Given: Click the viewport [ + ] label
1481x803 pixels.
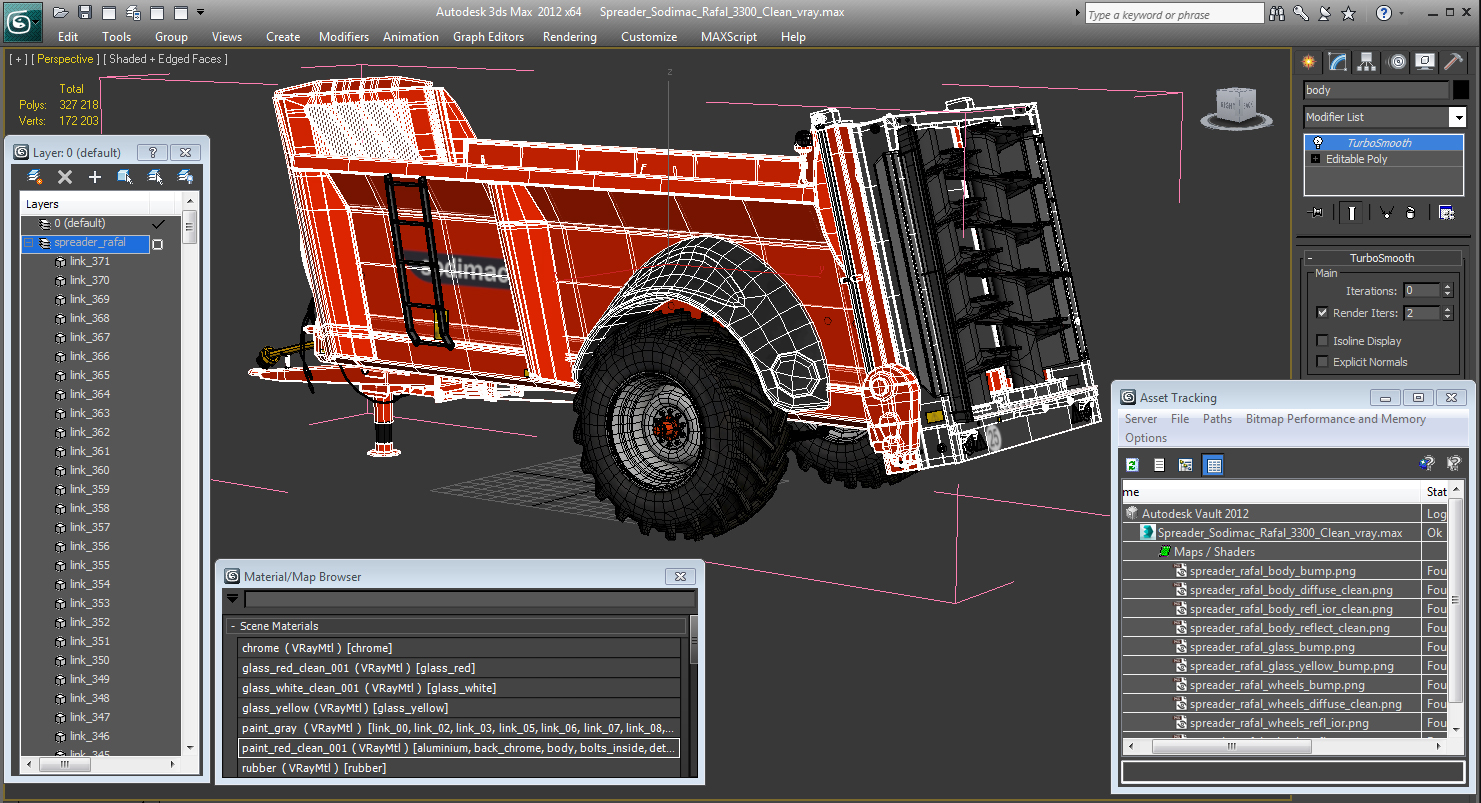Looking at the screenshot, I should click(18, 59).
